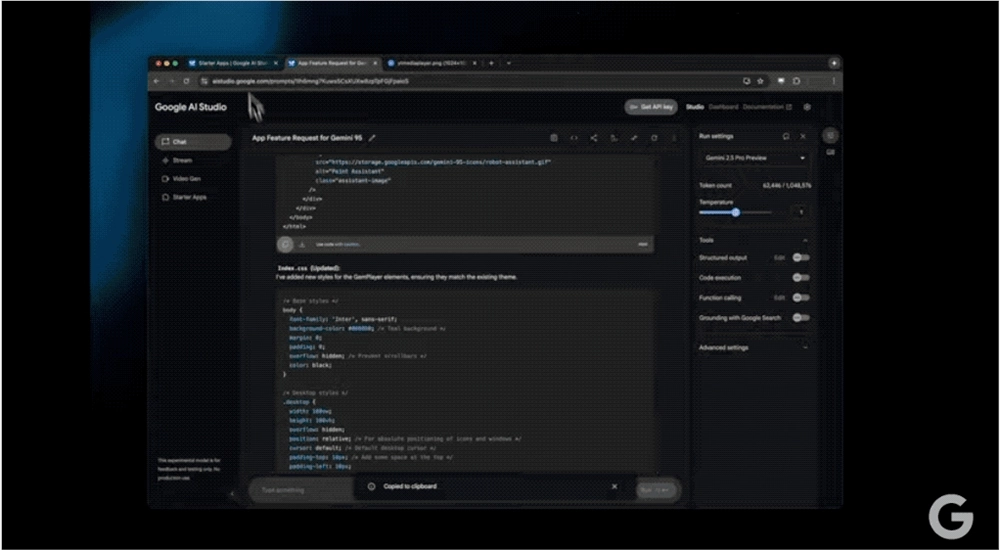This screenshot has width=1000, height=550.
Task: Adjust the Temperature slider
Action: tap(735, 212)
